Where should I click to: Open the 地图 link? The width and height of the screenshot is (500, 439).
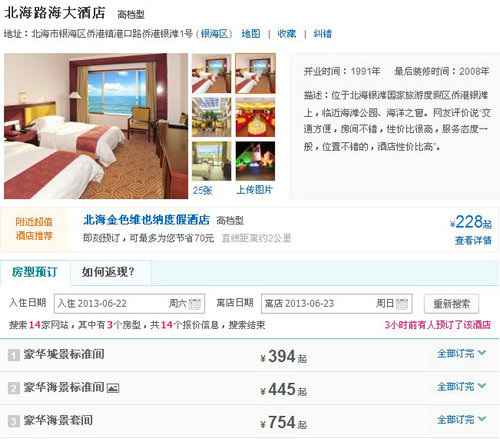coord(251,34)
